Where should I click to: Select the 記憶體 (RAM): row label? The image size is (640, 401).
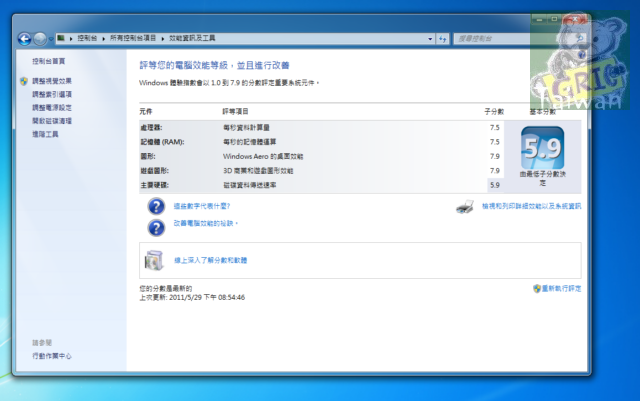coord(162,142)
